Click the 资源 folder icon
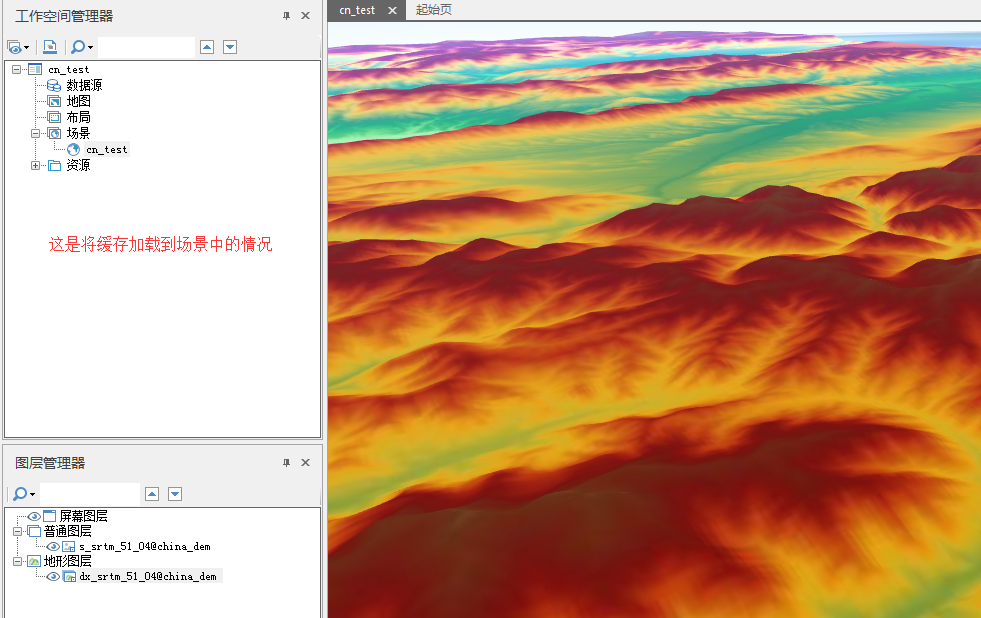Image resolution: width=981 pixels, height=618 pixels. (54, 166)
